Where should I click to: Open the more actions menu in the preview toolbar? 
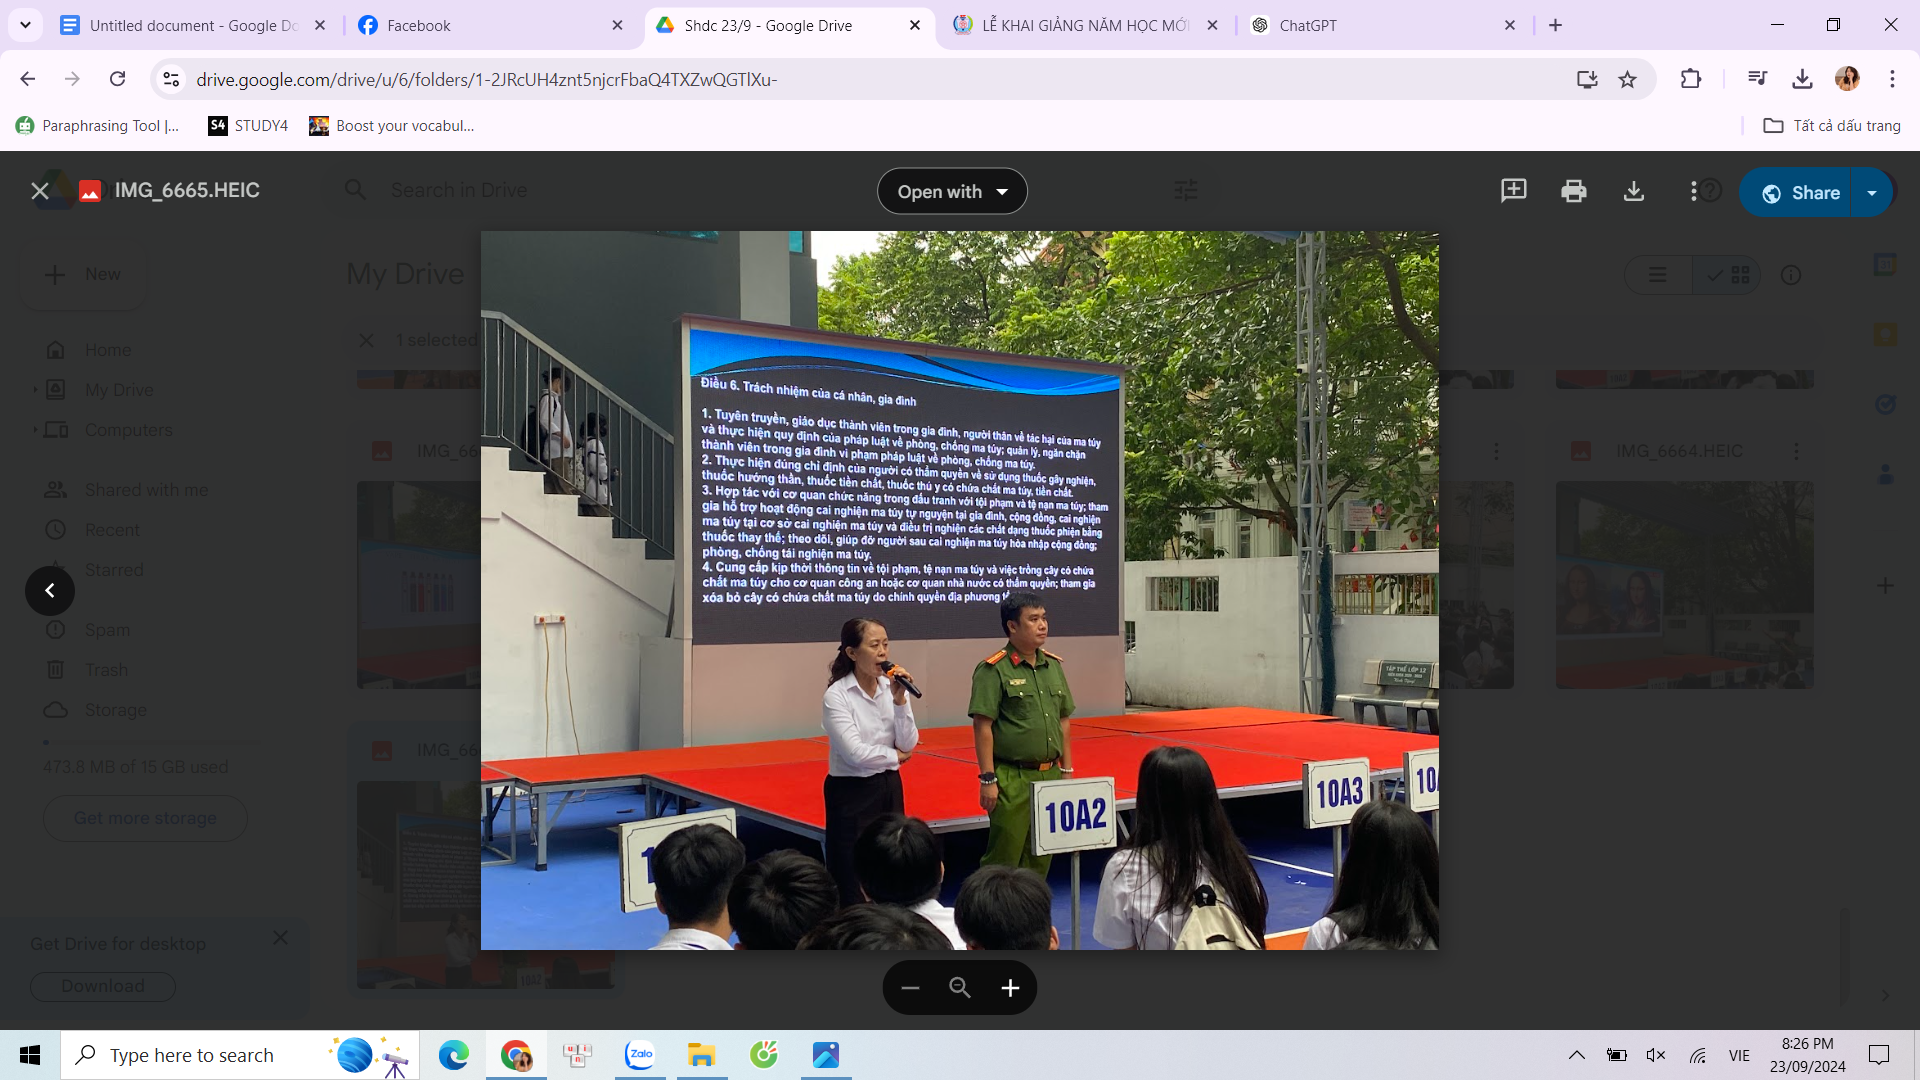click(x=1693, y=191)
